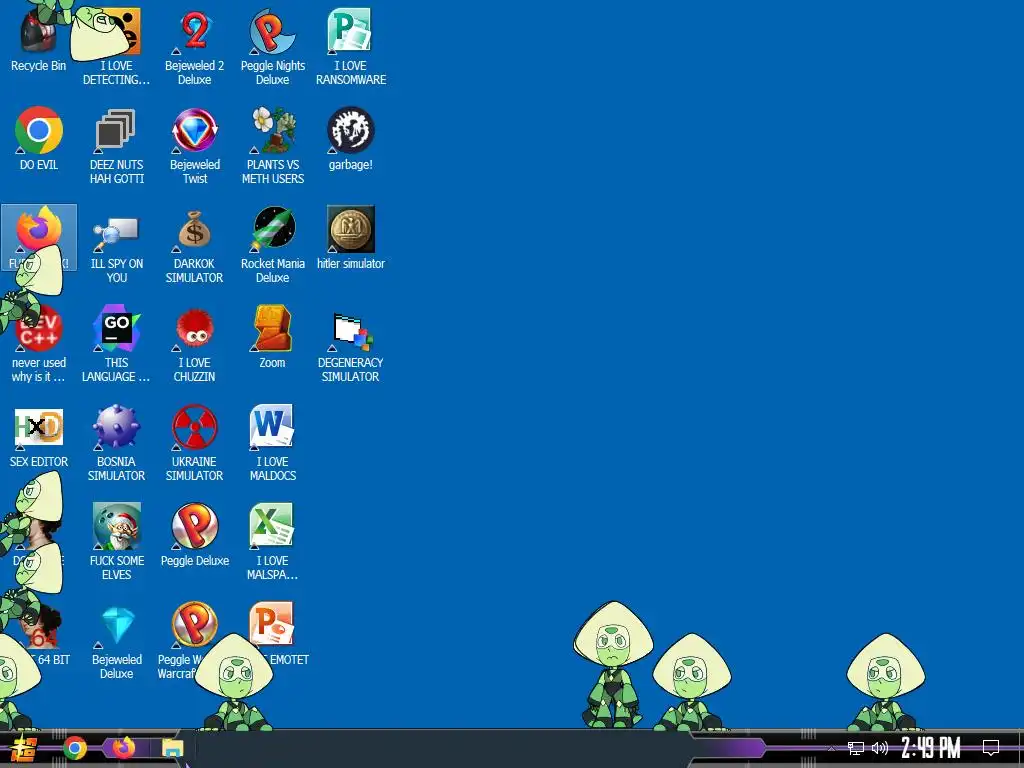Show the 2:49 PM clock flyout
The image size is (1024, 768).
point(931,748)
